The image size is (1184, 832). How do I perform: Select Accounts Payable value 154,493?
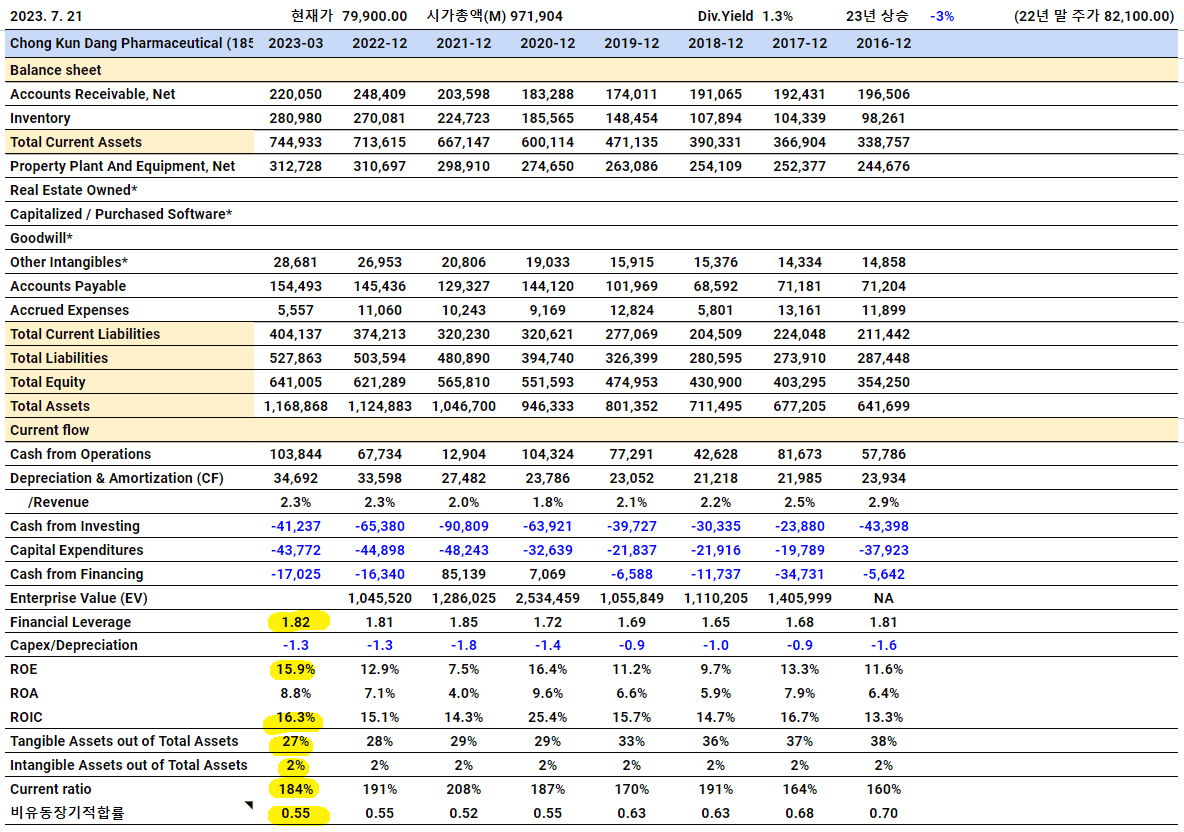tap(295, 286)
